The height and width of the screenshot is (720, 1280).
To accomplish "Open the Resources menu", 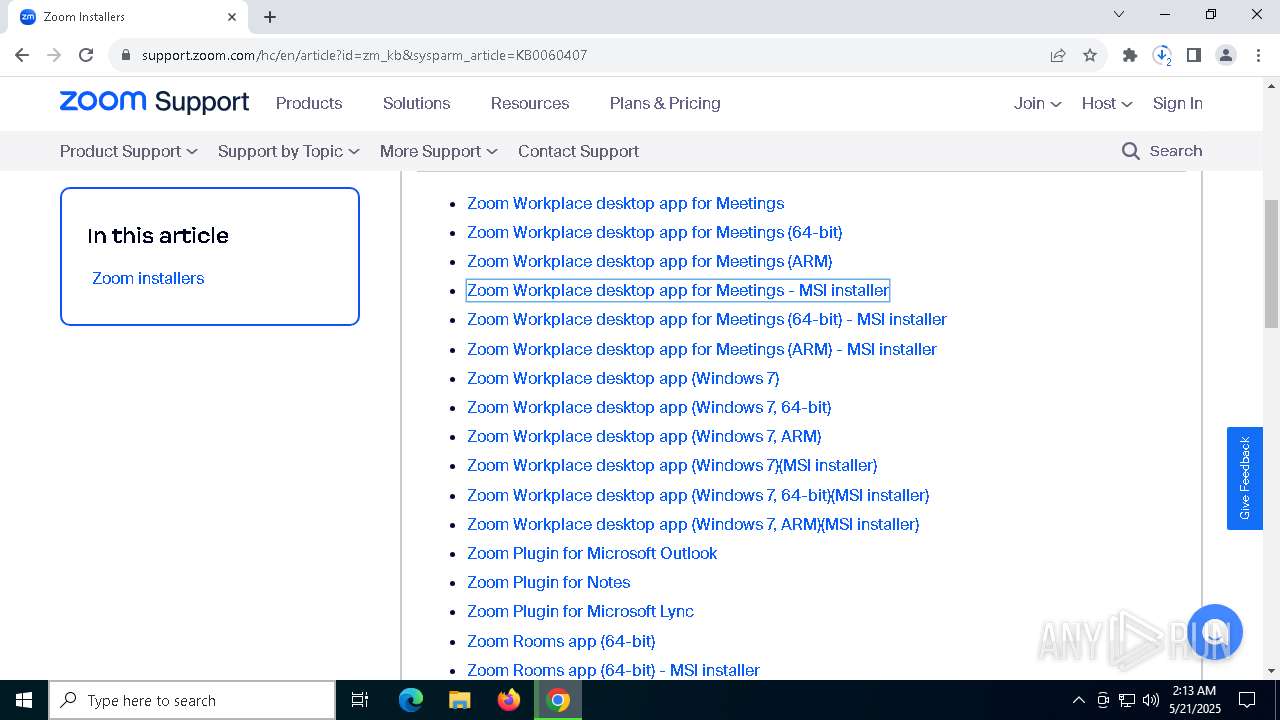I will tap(530, 103).
